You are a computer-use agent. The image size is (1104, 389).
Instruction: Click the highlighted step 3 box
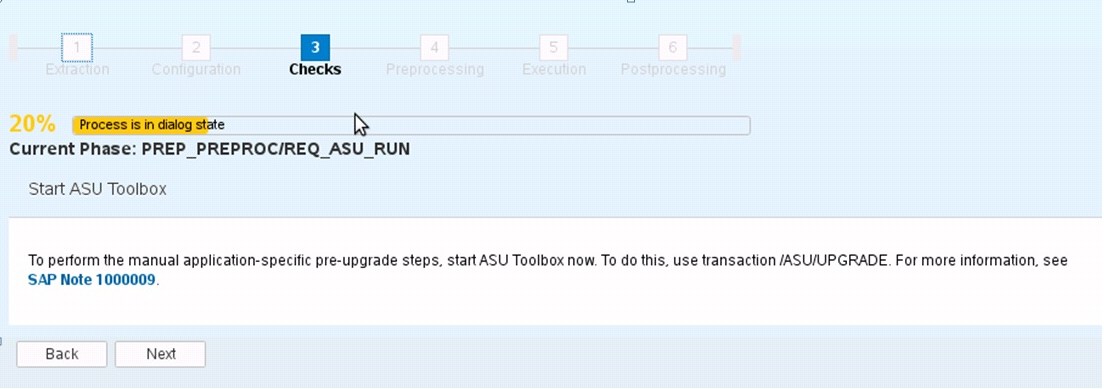(315, 47)
